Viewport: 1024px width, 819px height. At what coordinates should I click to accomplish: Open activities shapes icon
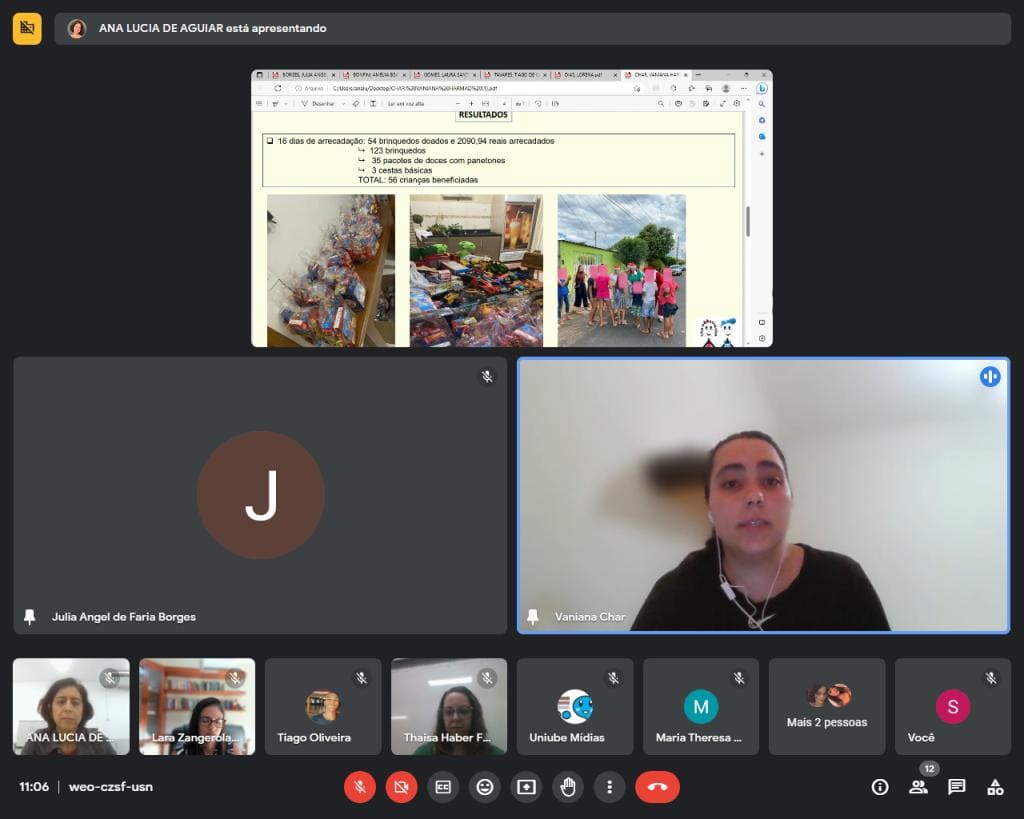click(995, 787)
